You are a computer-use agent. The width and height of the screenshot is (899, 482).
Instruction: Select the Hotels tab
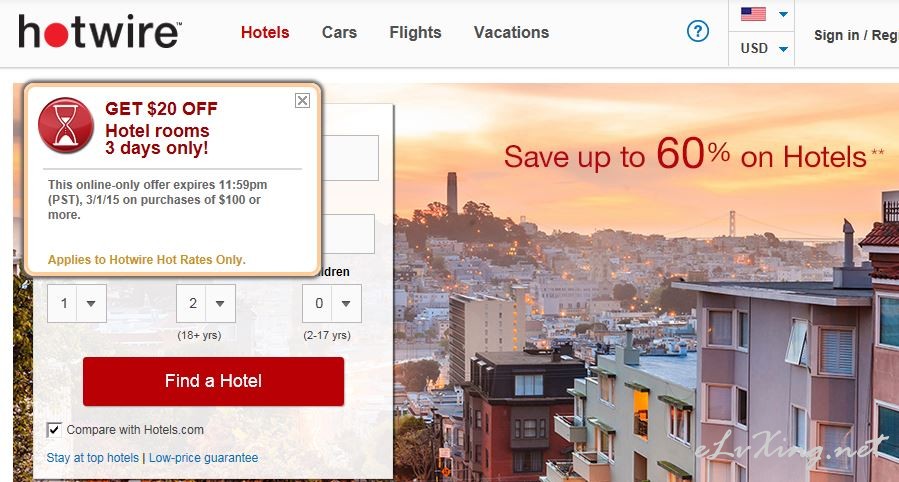pos(265,33)
